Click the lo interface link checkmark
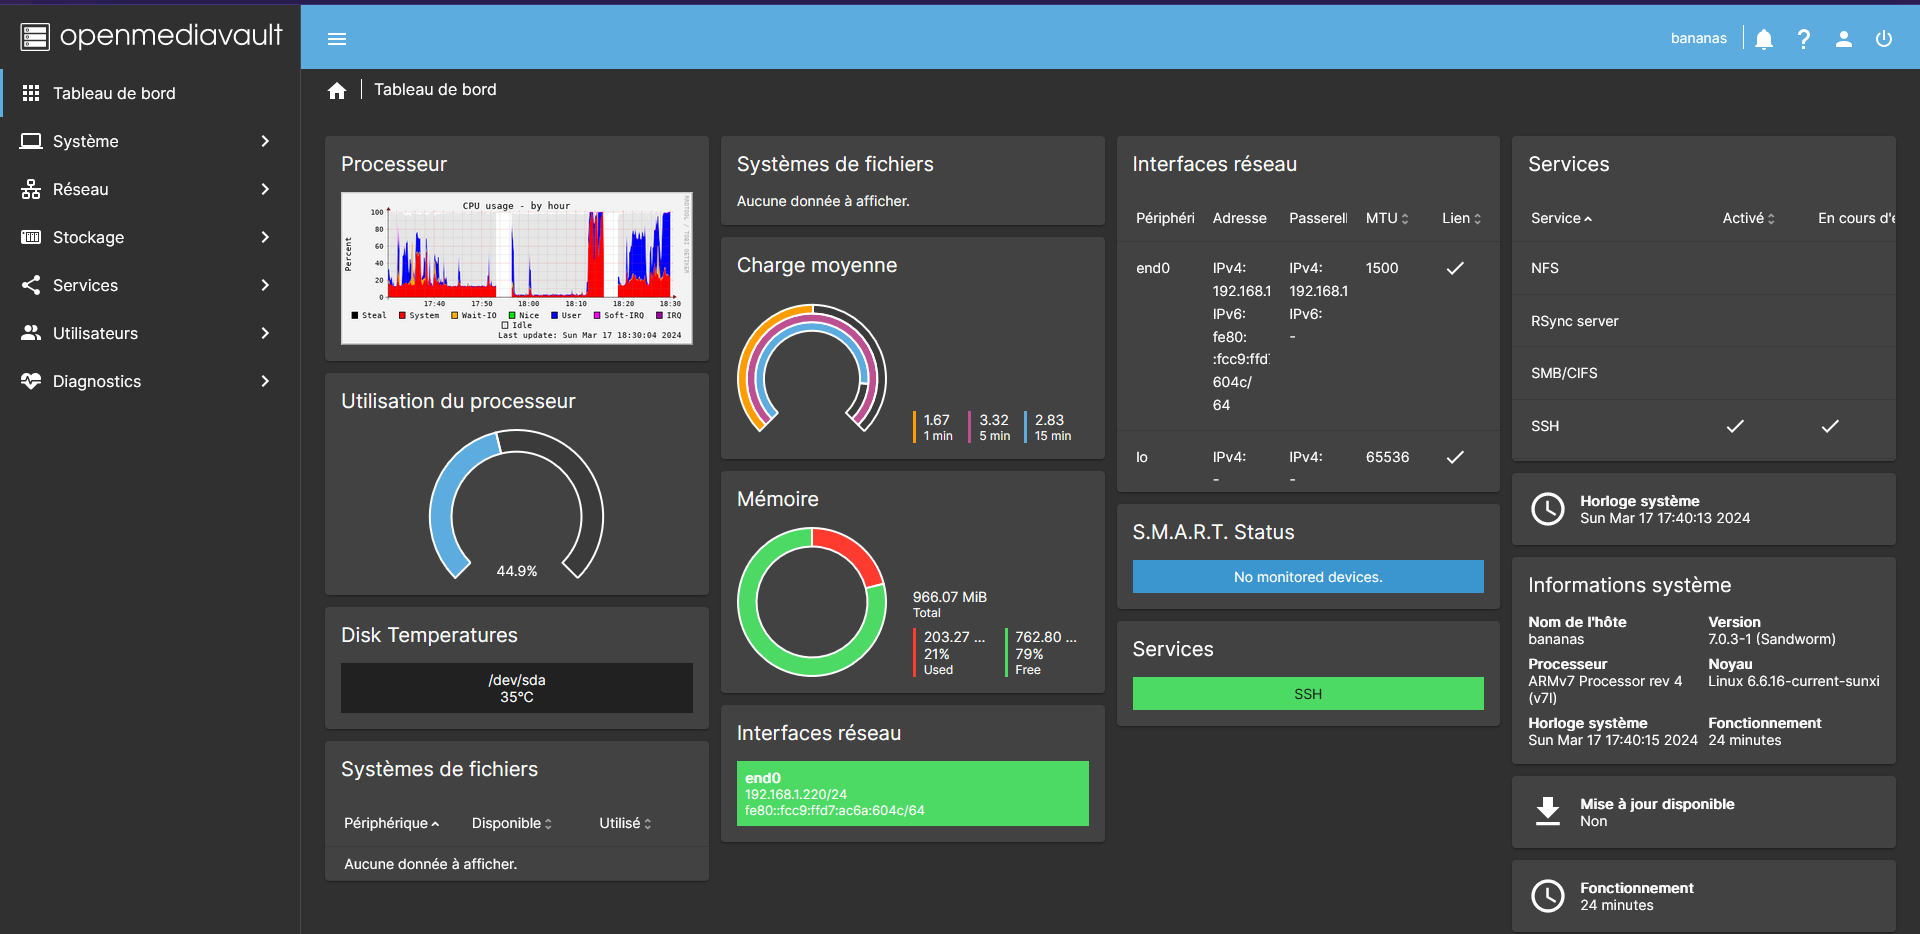This screenshot has height=934, width=1920. (1455, 457)
